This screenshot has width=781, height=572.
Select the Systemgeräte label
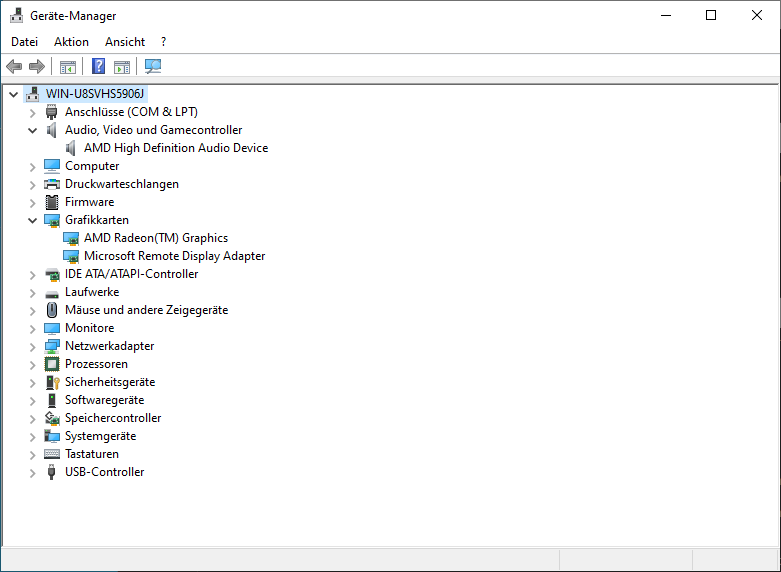pos(101,436)
